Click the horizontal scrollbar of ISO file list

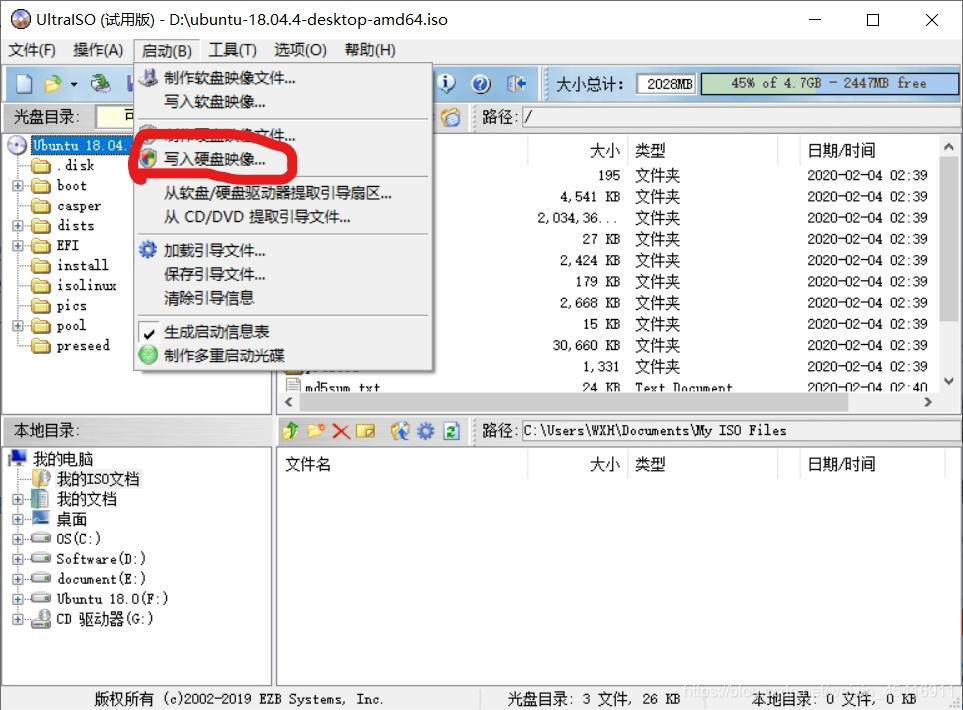575,402
